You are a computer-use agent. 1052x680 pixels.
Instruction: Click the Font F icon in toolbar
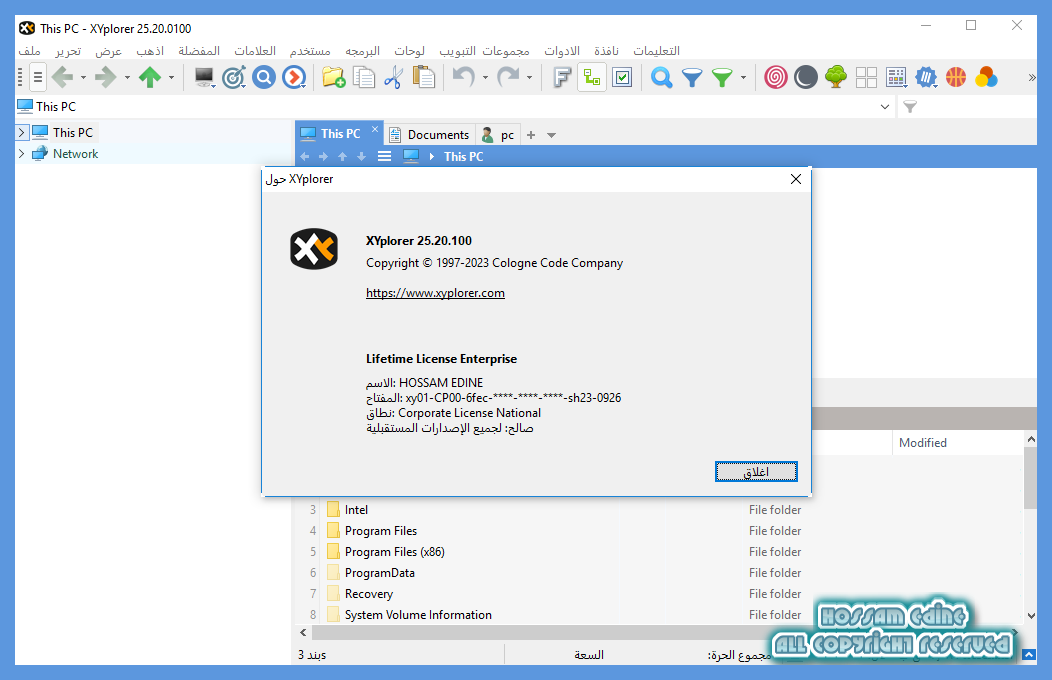click(562, 77)
